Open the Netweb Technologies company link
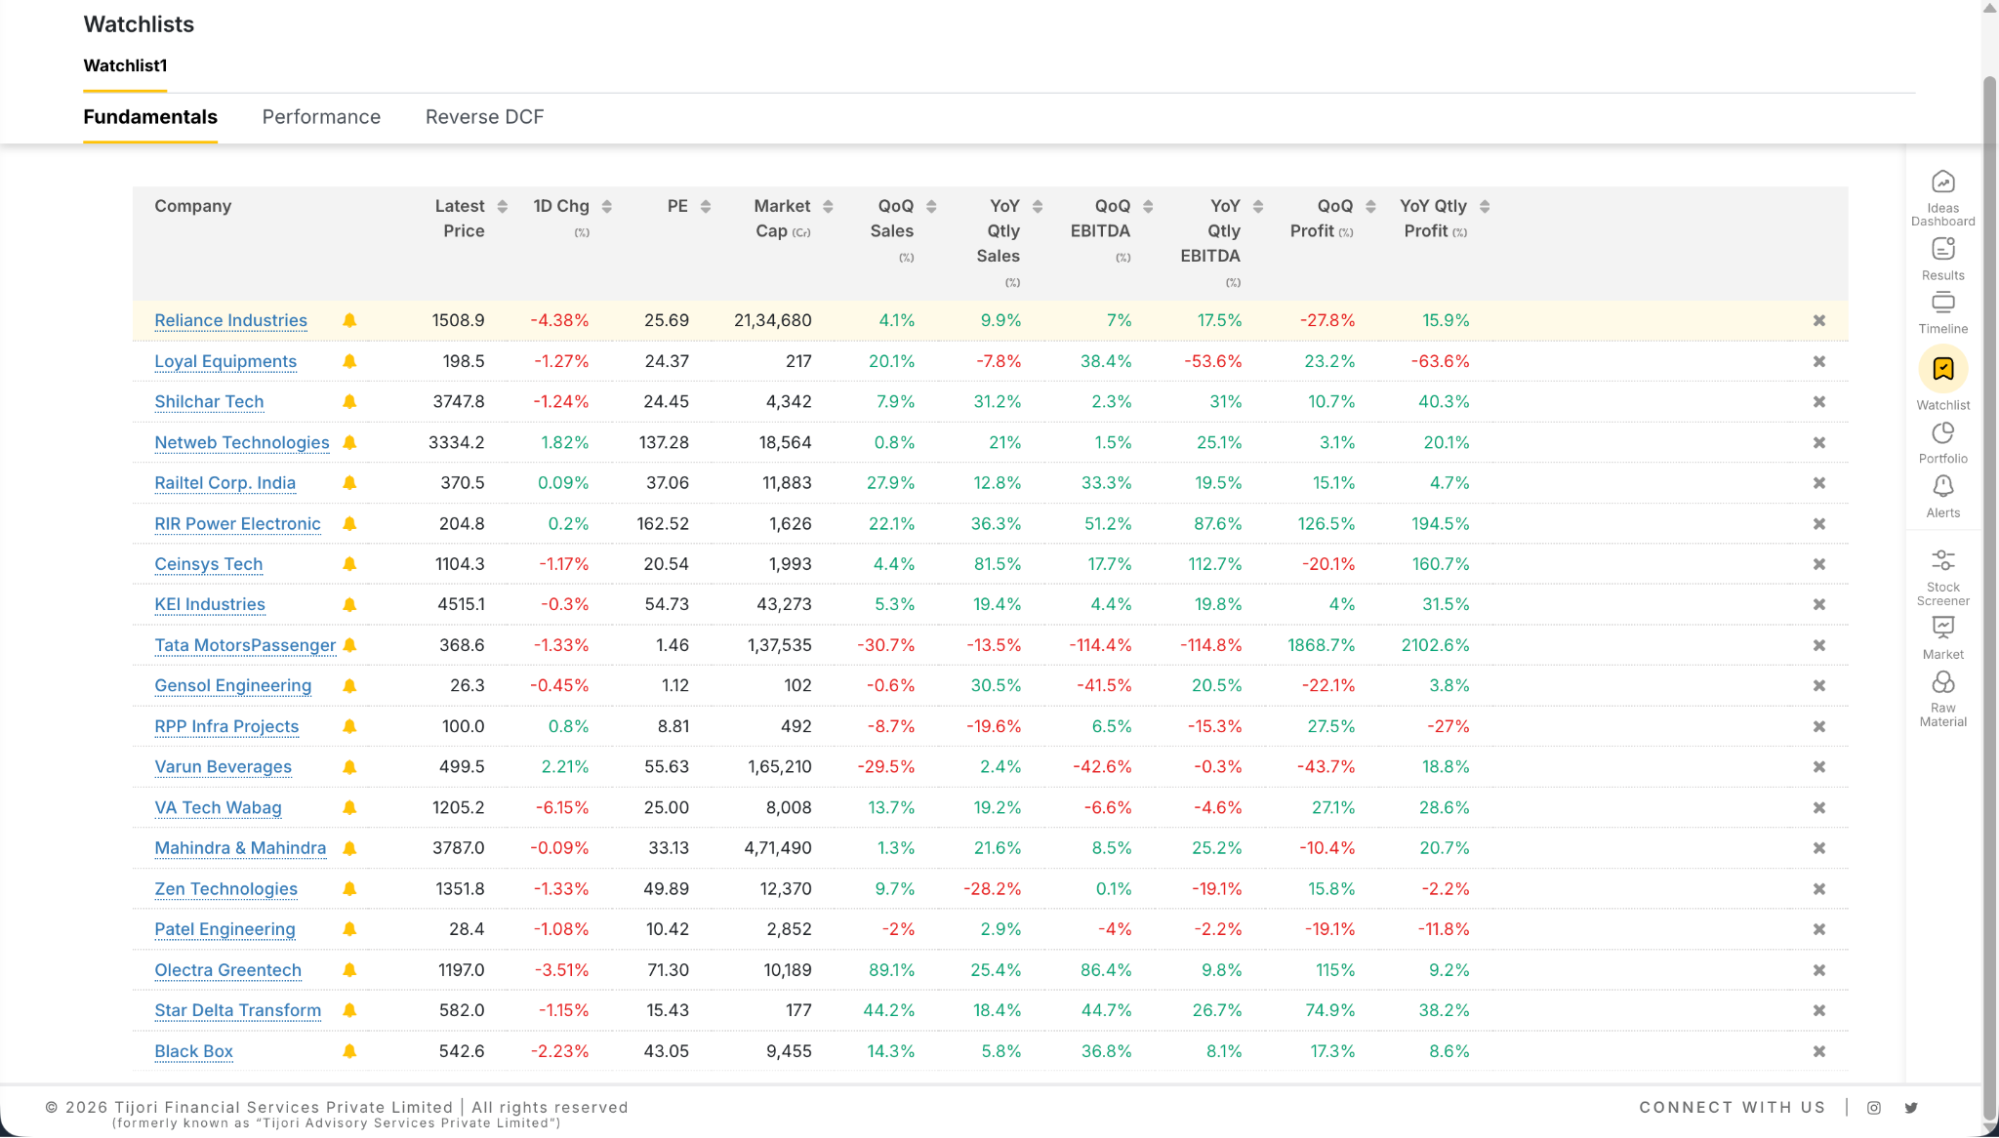Image resolution: width=1999 pixels, height=1138 pixels. coord(241,443)
